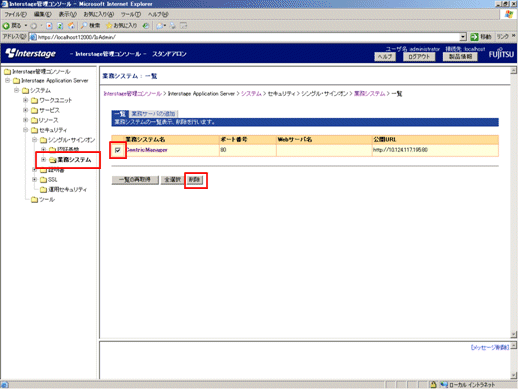Click the Forward navigation arrow icon
This screenshot has height=389, width=518.
(x=34, y=26)
